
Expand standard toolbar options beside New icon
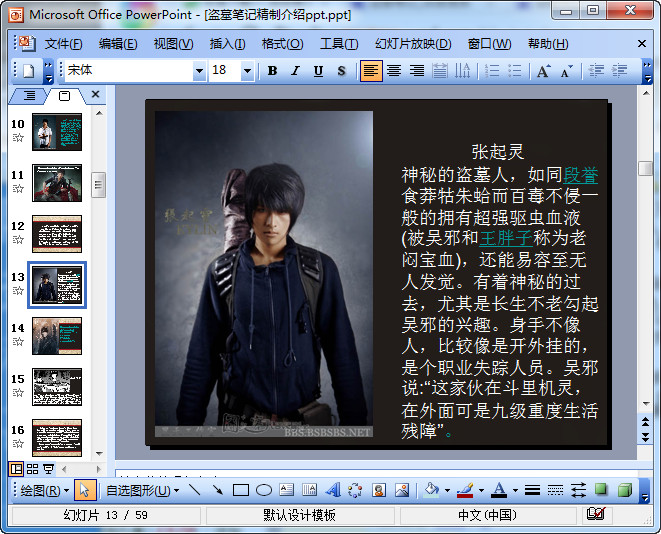(x=48, y=71)
